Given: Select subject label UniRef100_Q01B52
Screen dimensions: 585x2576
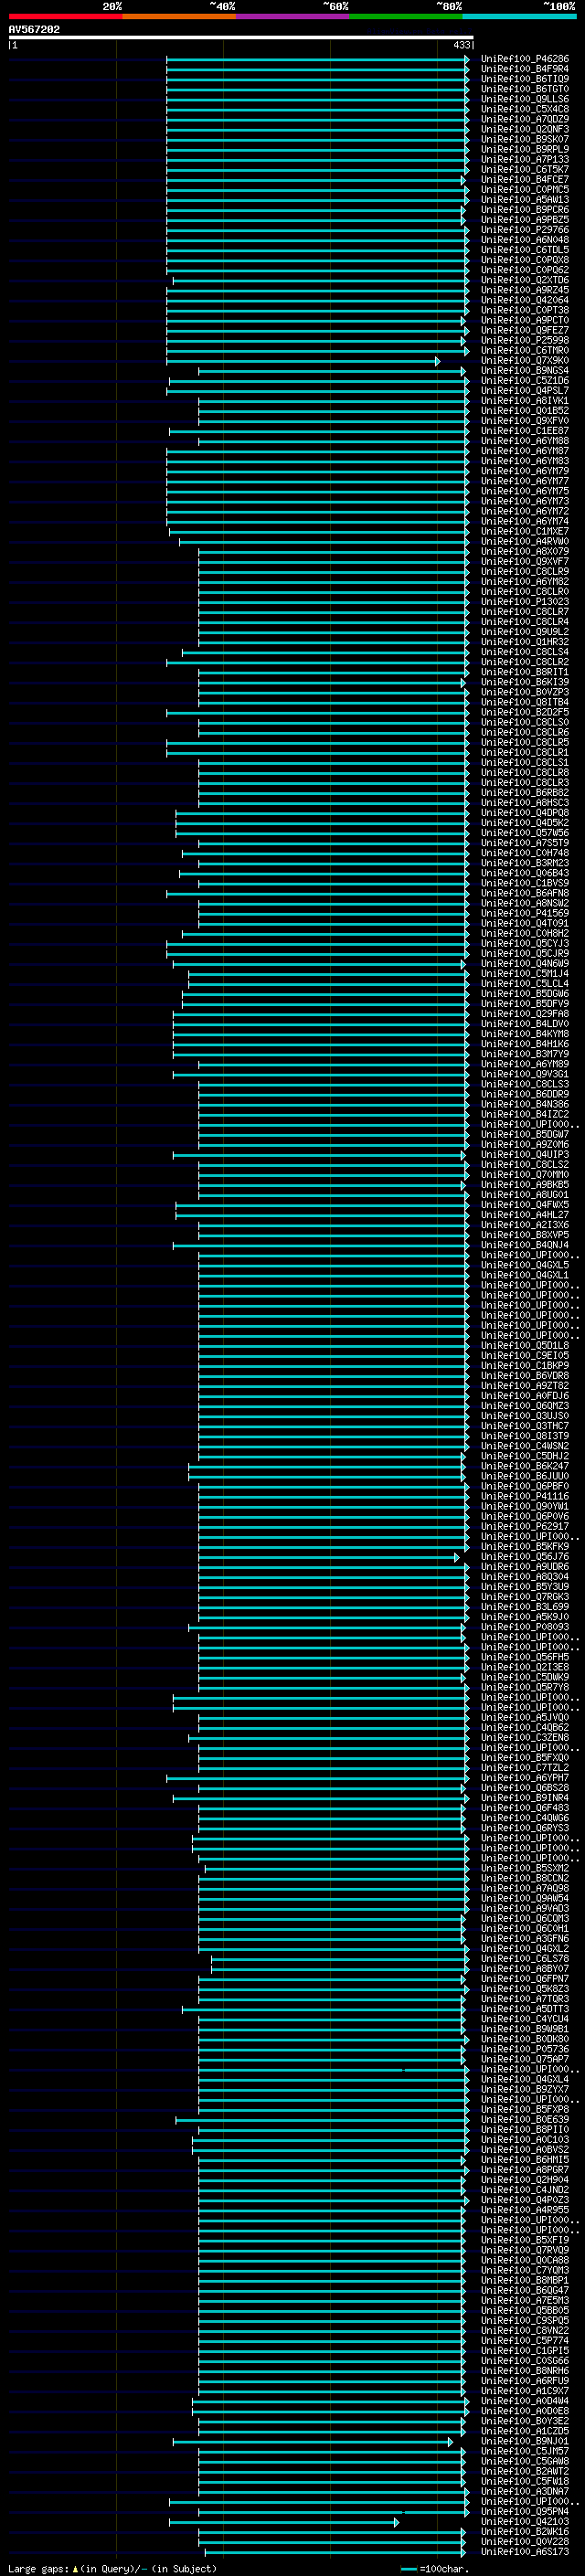Looking at the screenshot, I should (524, 411).
